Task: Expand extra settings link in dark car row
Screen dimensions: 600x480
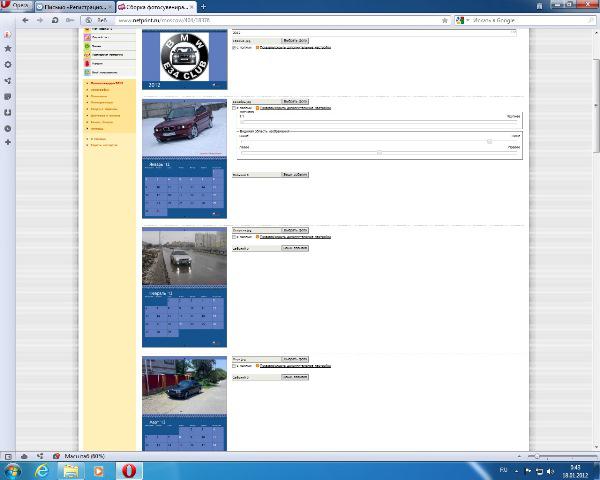Action: 295,366
